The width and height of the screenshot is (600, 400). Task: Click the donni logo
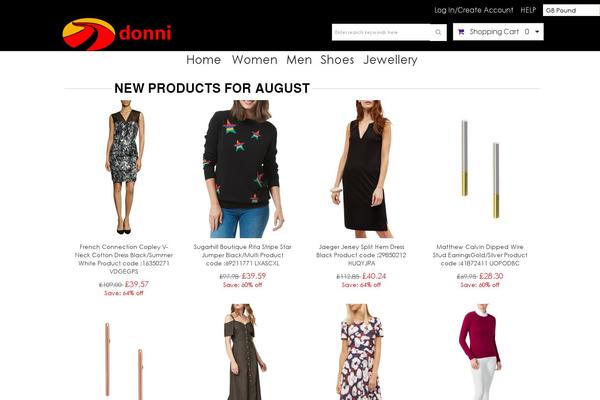click(x=117, y=34)
